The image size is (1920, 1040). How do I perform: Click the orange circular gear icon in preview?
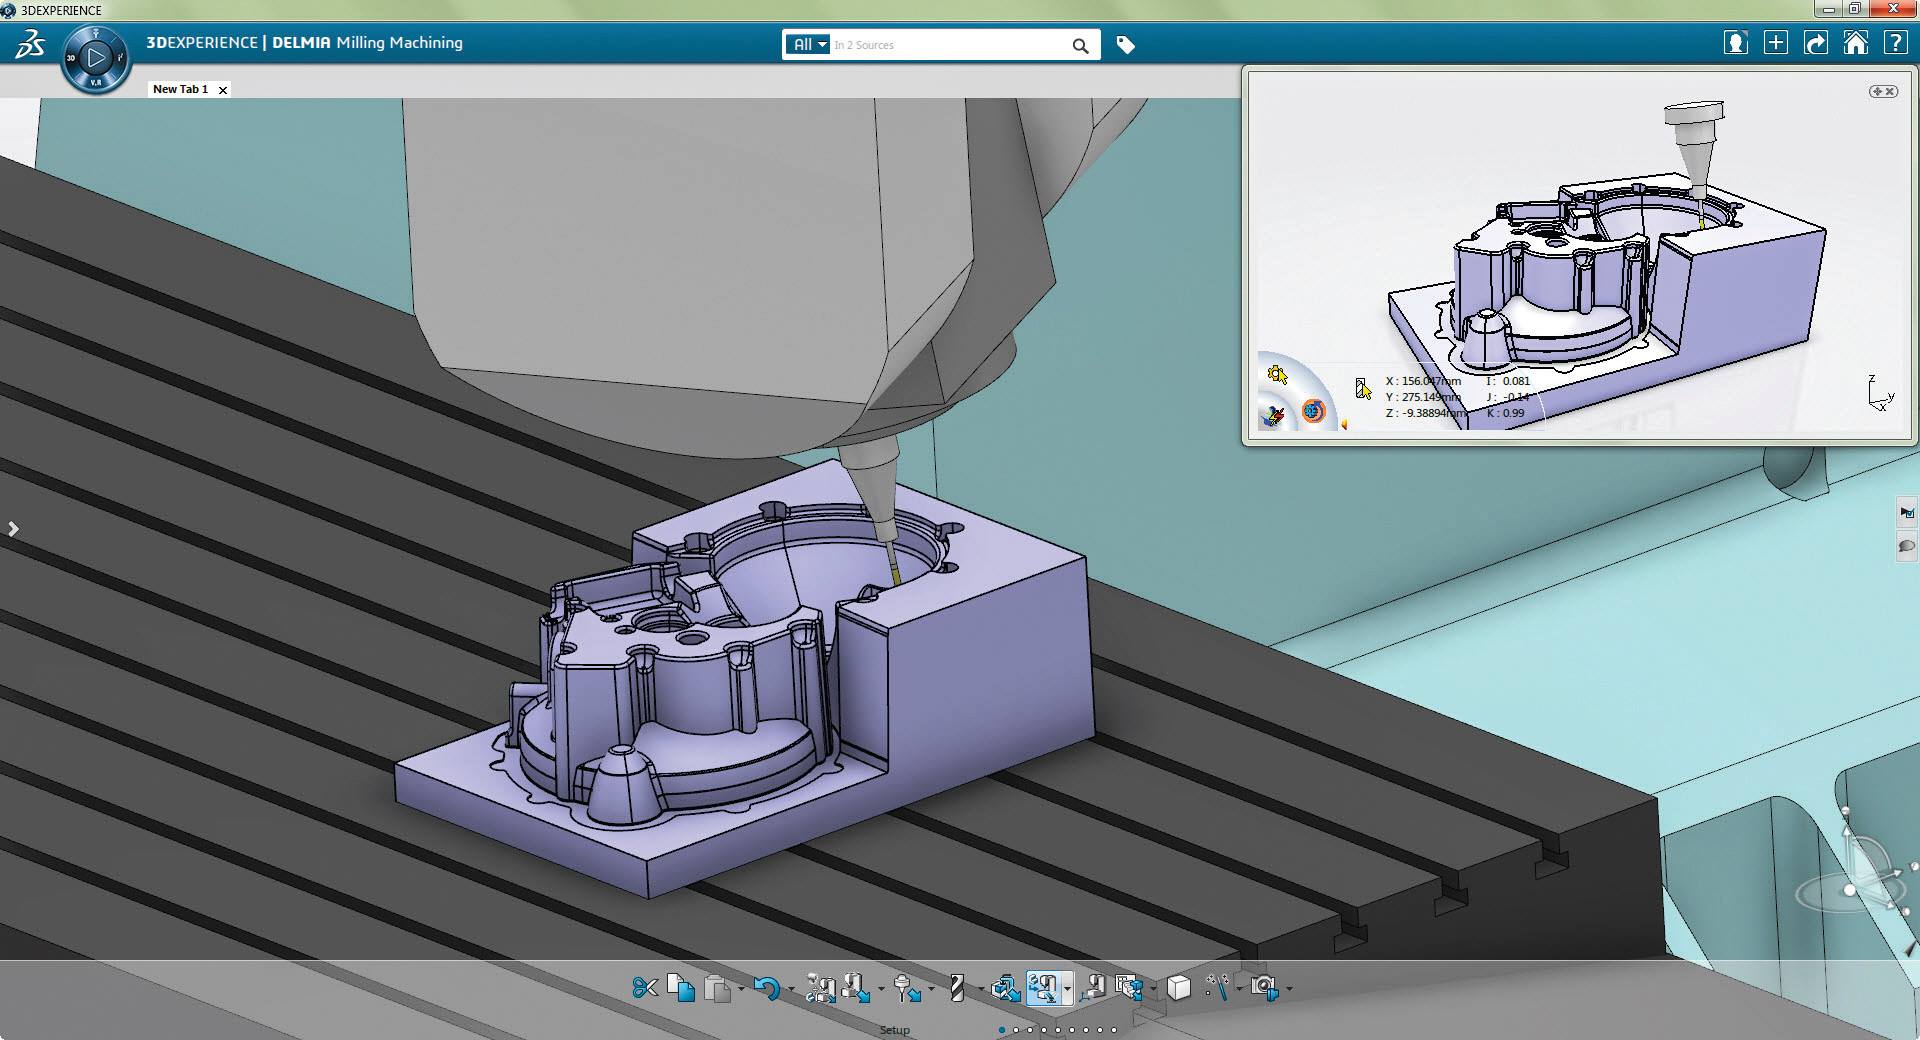1313,411
